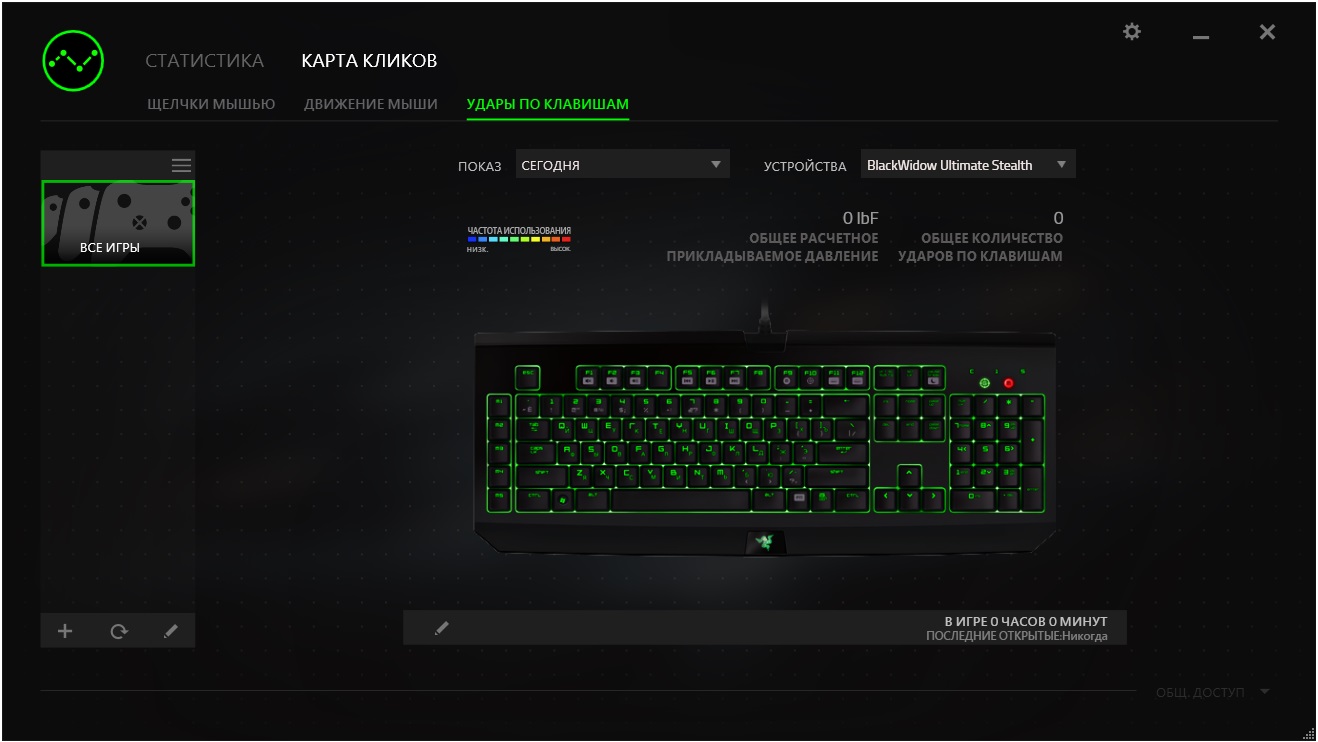Image resolution: width=1318 pixels, height=742 pixels.
Task: Click the usage frequency color scale
Action: (x=519, y=240)
